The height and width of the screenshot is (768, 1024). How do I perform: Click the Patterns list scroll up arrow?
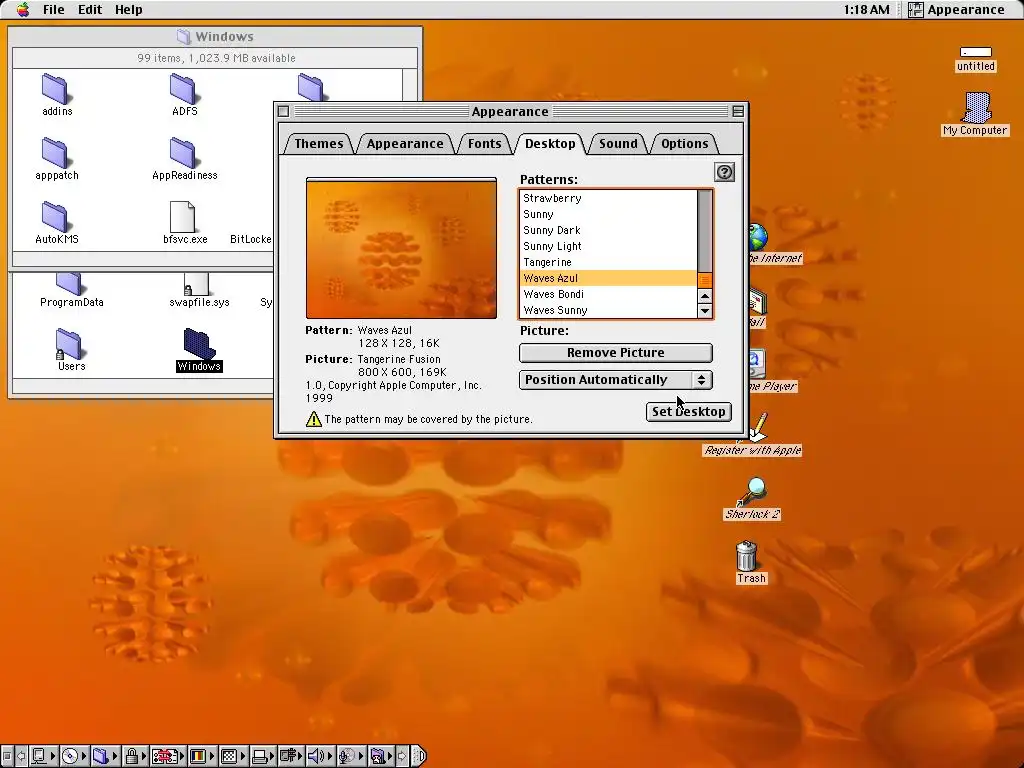pos(704,296)
